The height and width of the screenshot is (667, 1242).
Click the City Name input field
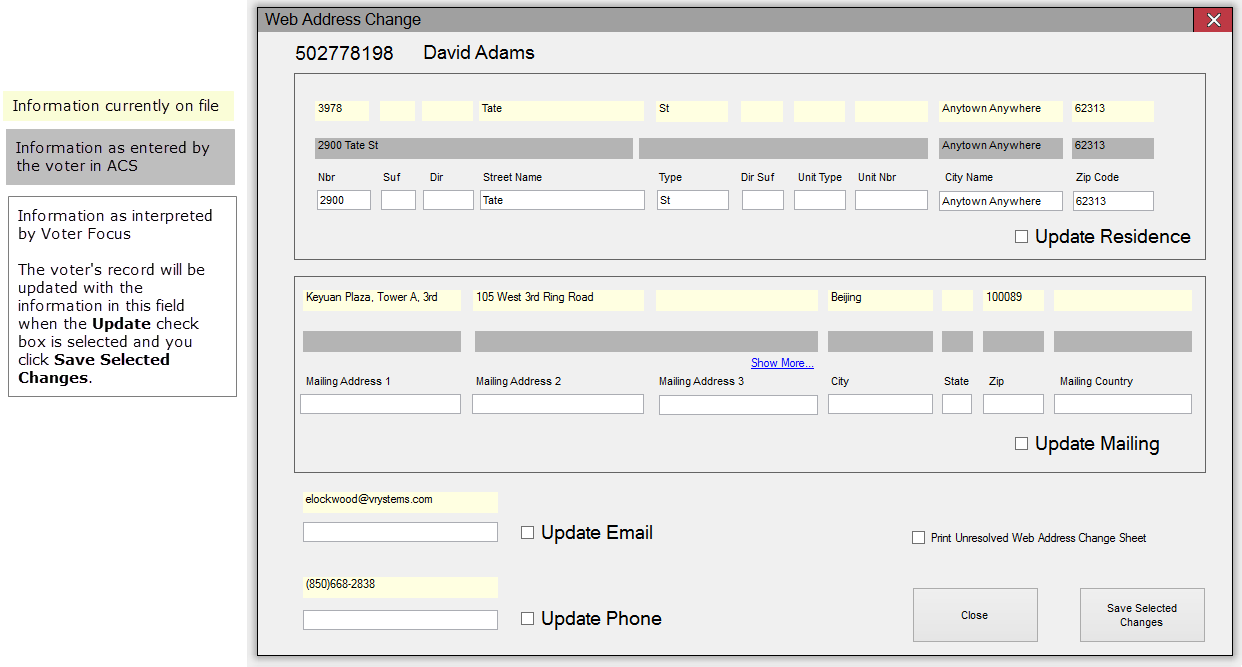[x=1000, y=201]
